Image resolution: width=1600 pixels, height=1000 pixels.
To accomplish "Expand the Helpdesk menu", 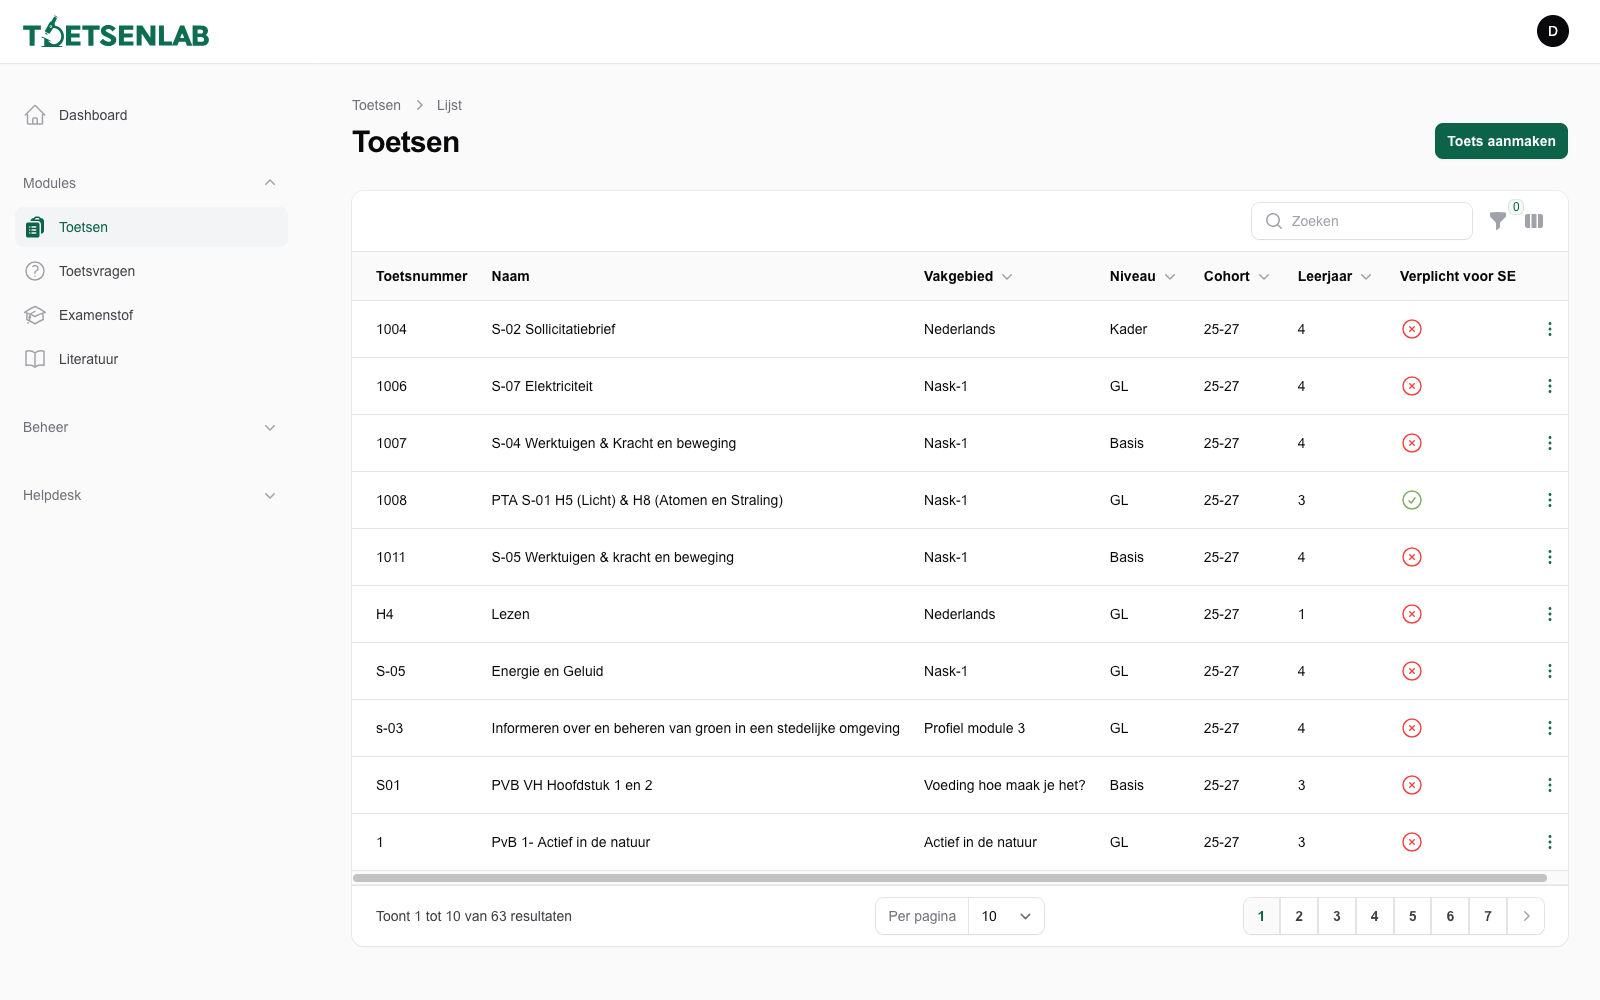I will (269, 495).
